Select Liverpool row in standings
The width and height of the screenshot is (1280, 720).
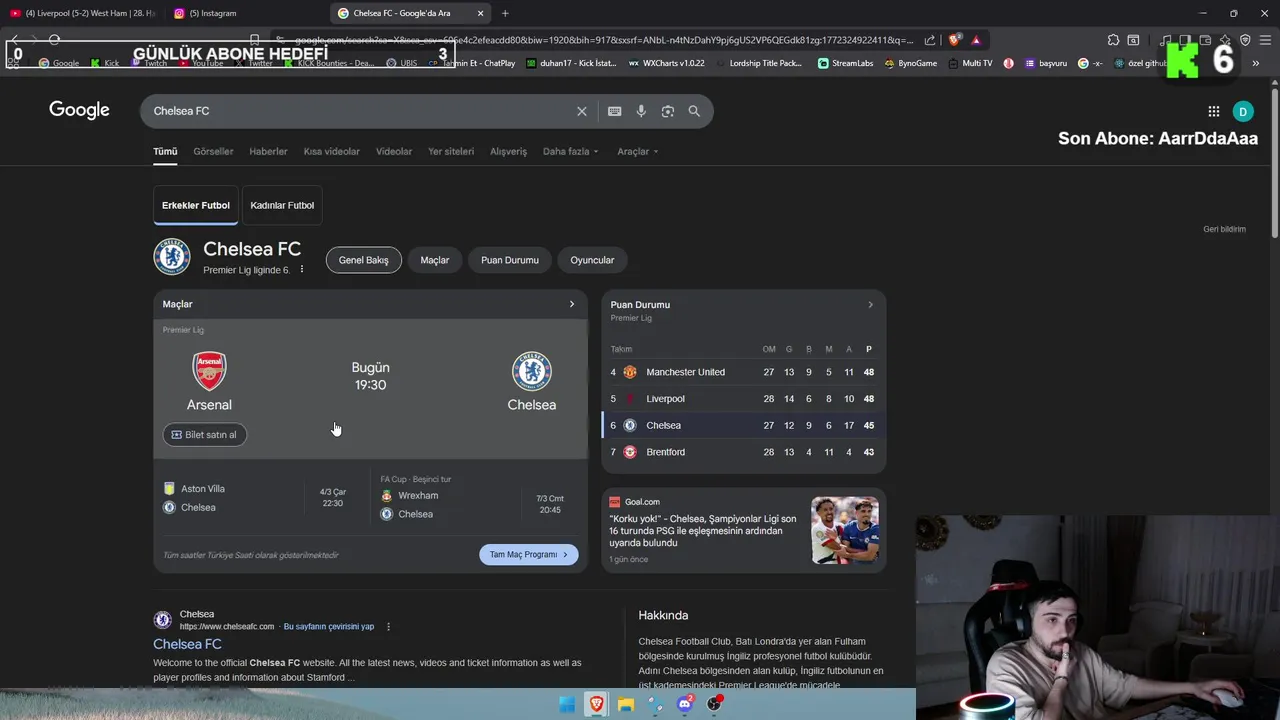pyautogui.click(x=743, y=399)
